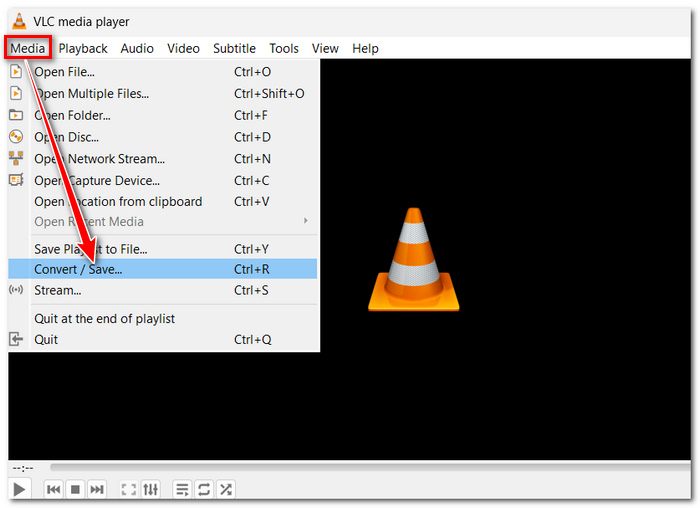Choose Open Folder... entry
Image resolution: width=700 pixels, height=508 pixels.
point(162,116)
